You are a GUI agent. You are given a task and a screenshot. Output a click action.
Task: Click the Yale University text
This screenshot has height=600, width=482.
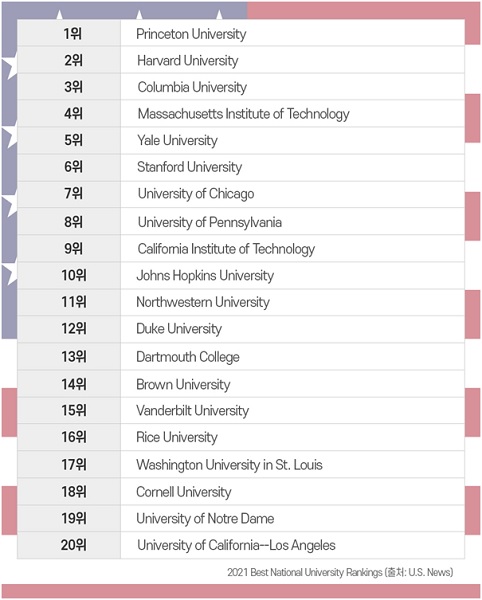click(177, 140)
